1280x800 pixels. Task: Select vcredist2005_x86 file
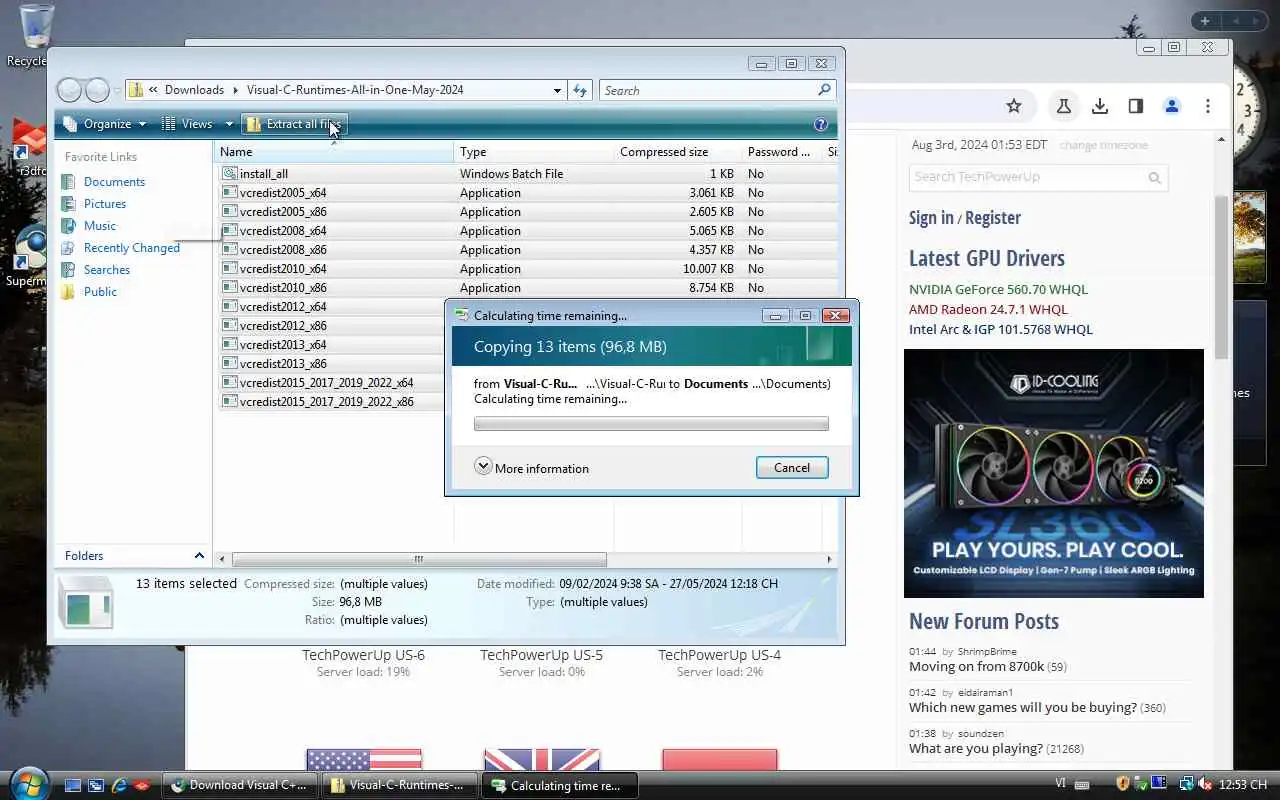click(283, 212)
